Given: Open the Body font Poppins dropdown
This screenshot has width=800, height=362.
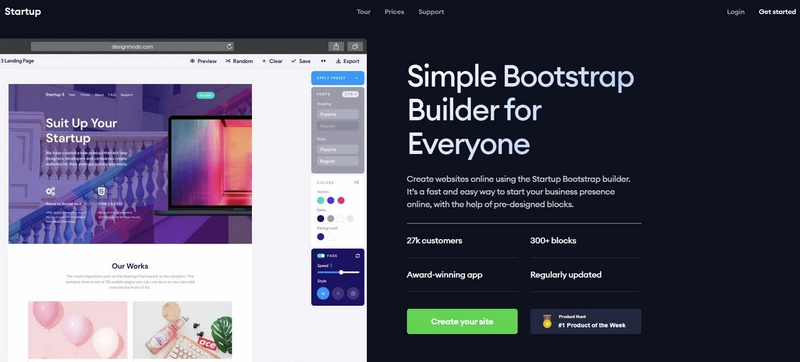Looking at the screenshot, I should click(x=338, y=149).
